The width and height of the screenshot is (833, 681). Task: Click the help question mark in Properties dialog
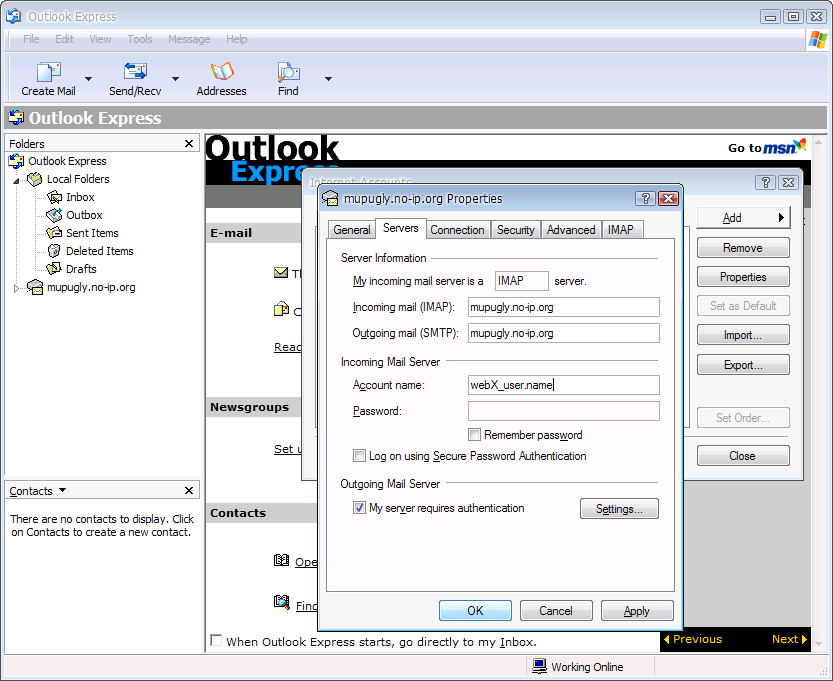pos(645,199)
